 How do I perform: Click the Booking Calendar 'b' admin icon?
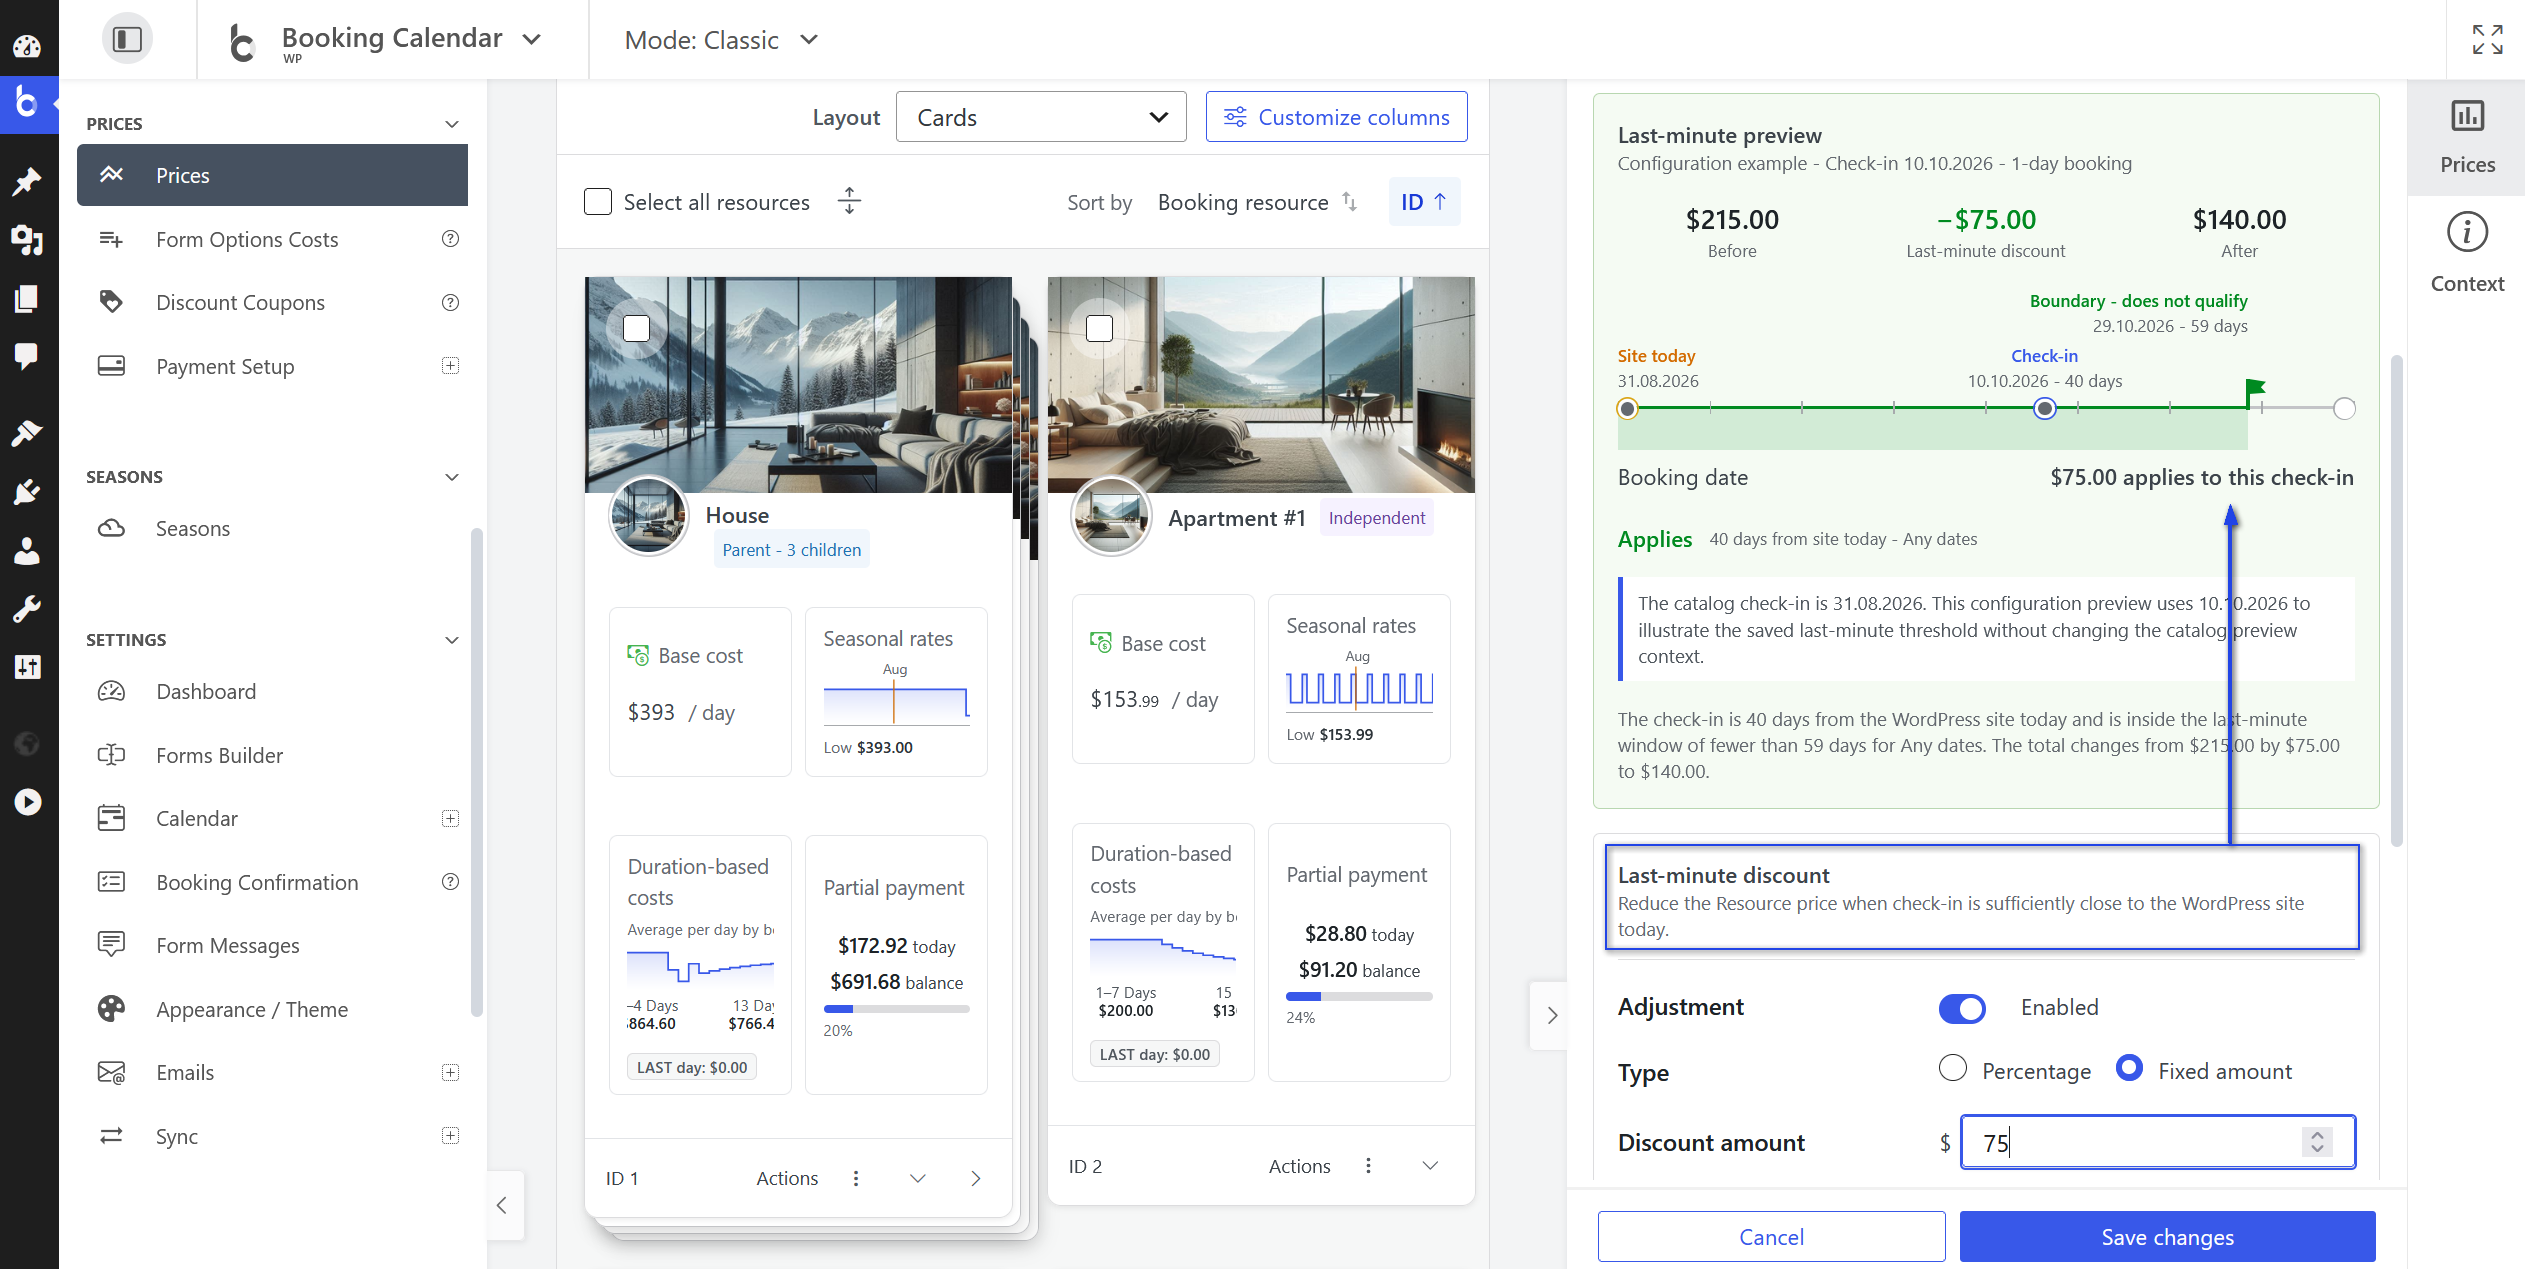click(27, 103)
